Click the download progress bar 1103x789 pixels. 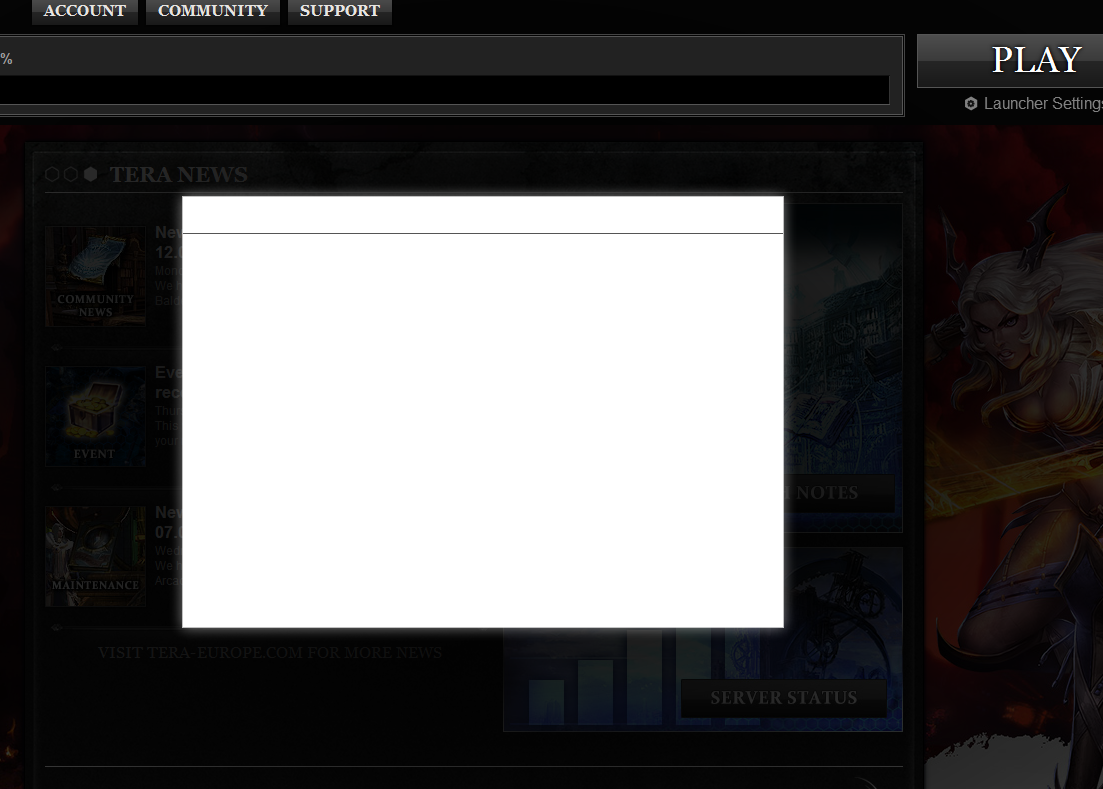(445, 90)
